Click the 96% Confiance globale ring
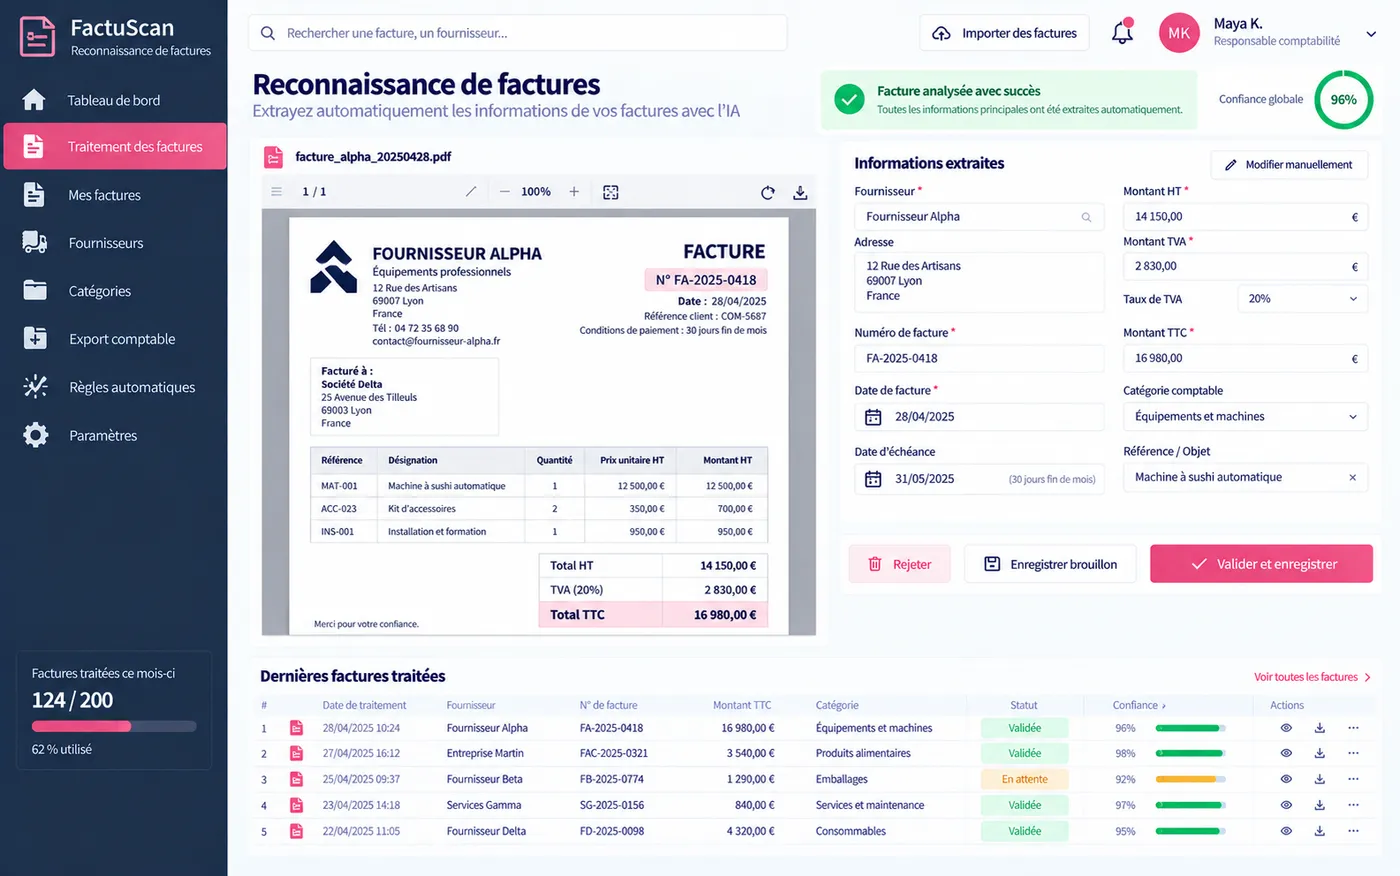This screenshot has width=1400, height=876. pyautogui.click(x=1343, y=100)
